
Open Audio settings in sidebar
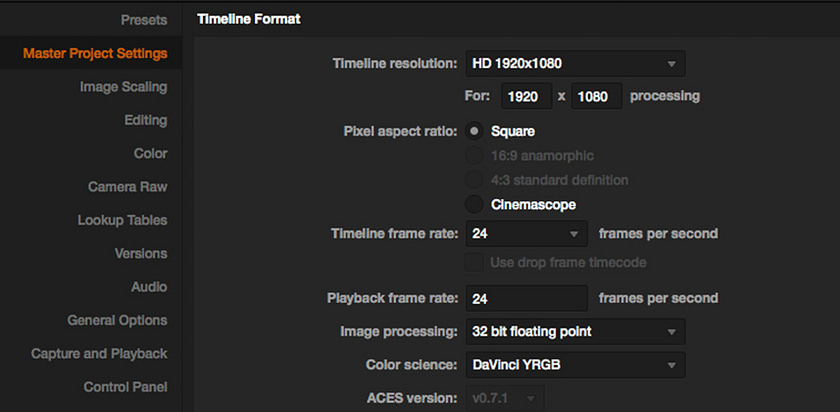[x=149, y=287]
